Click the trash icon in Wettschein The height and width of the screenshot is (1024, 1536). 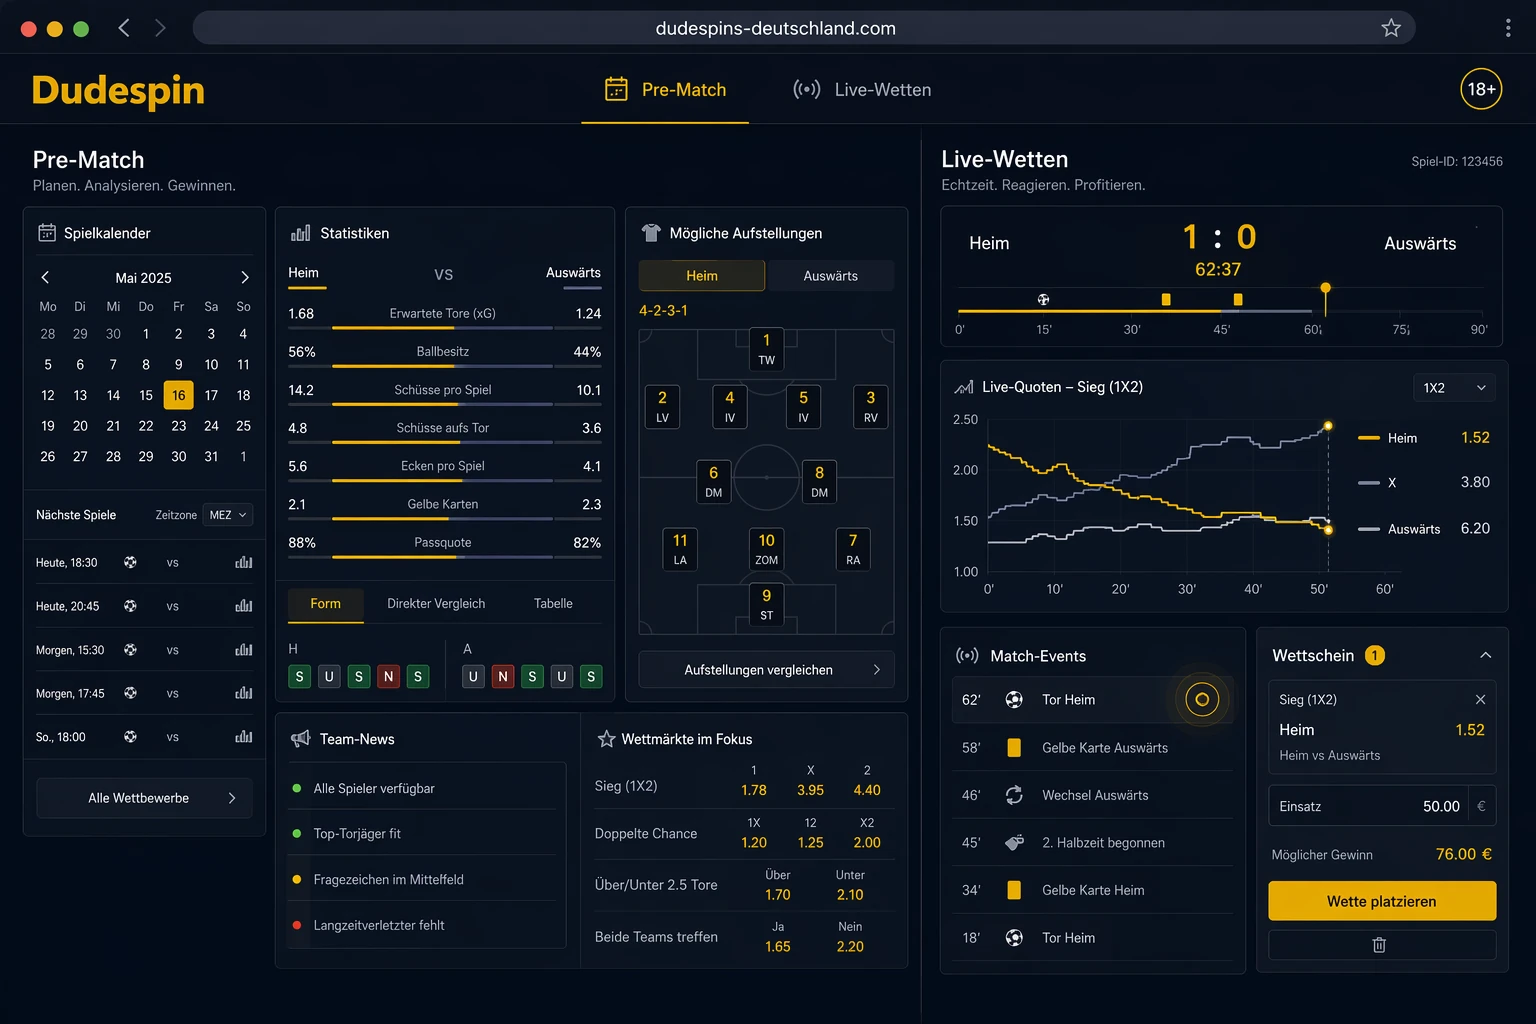click(1379, 945)
